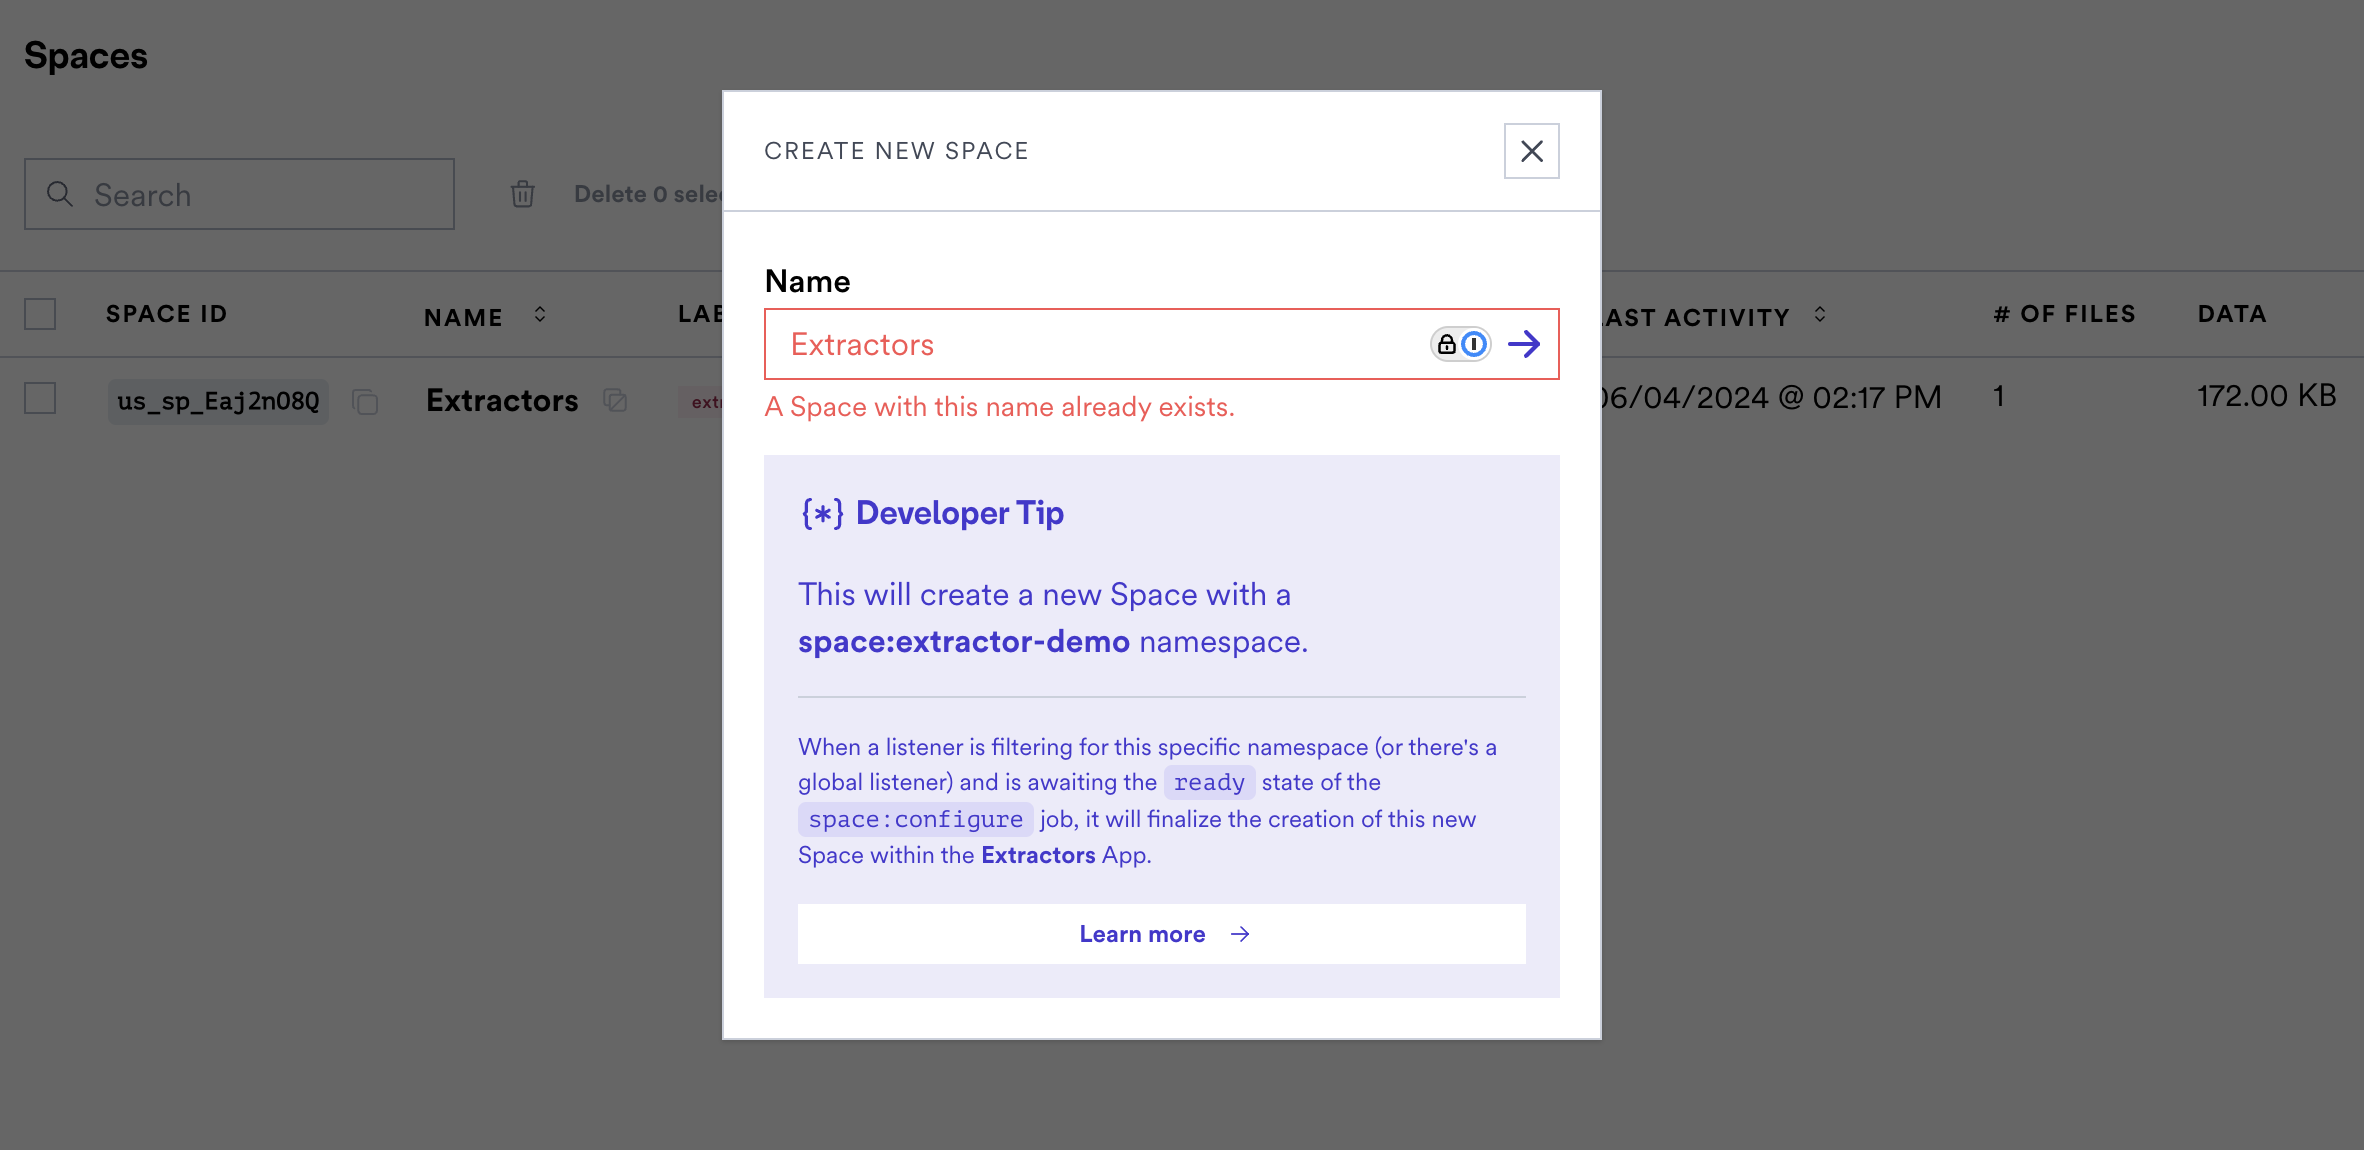Click the search magnifier icon
Image resolution: width=2364 pixels, height=1150 pixels.
pos(60,194)
